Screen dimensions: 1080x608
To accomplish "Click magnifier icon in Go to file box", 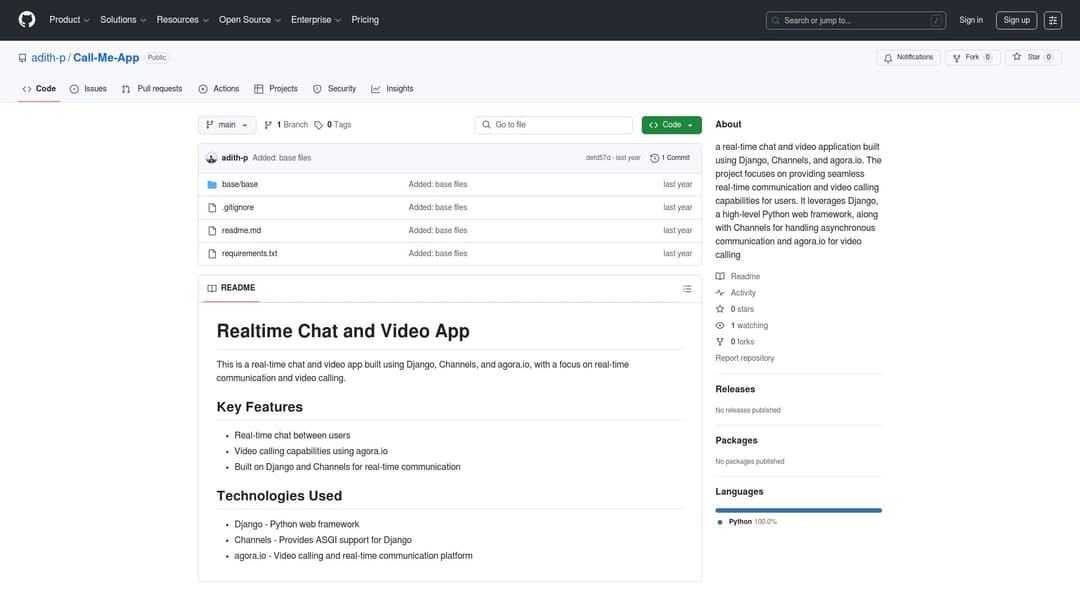I will (486, 125).
